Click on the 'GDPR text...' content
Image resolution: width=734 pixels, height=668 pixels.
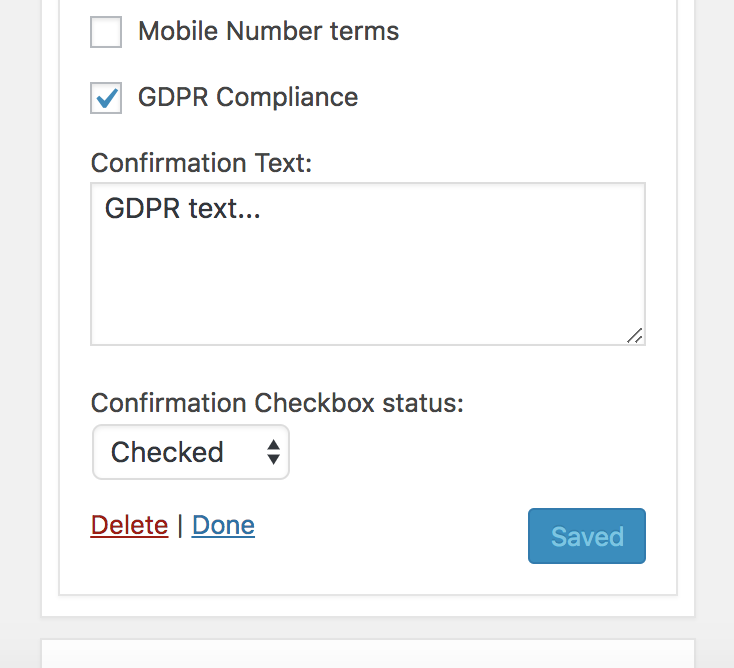click(x=183, y=208)
